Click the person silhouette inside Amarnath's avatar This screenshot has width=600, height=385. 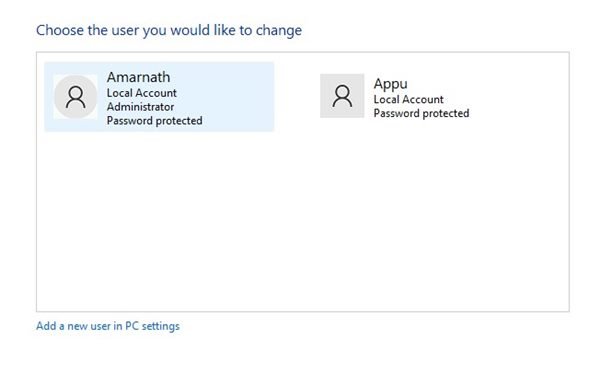(x=75, y=97)
